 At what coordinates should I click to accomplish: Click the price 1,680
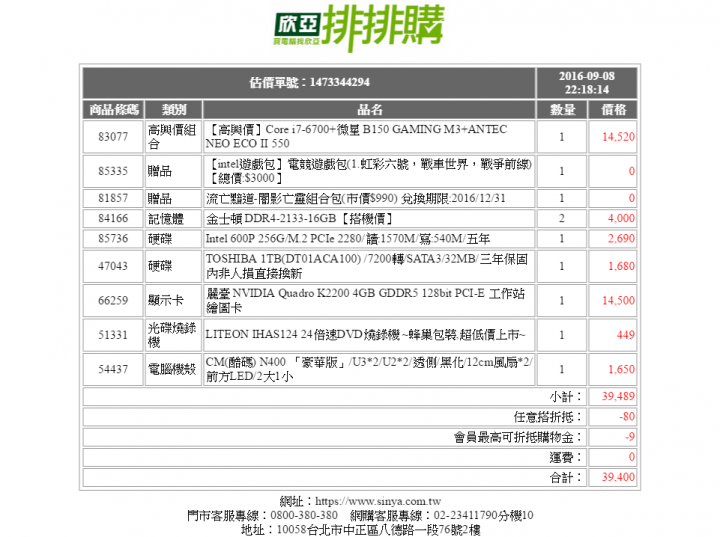click(x=621, y=266)
